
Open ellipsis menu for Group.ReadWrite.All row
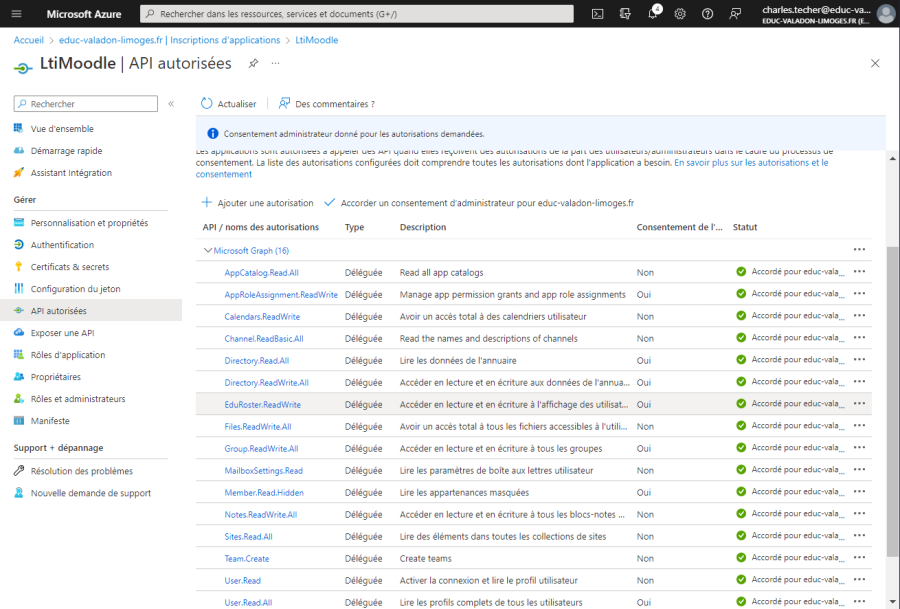click(859, 448)
